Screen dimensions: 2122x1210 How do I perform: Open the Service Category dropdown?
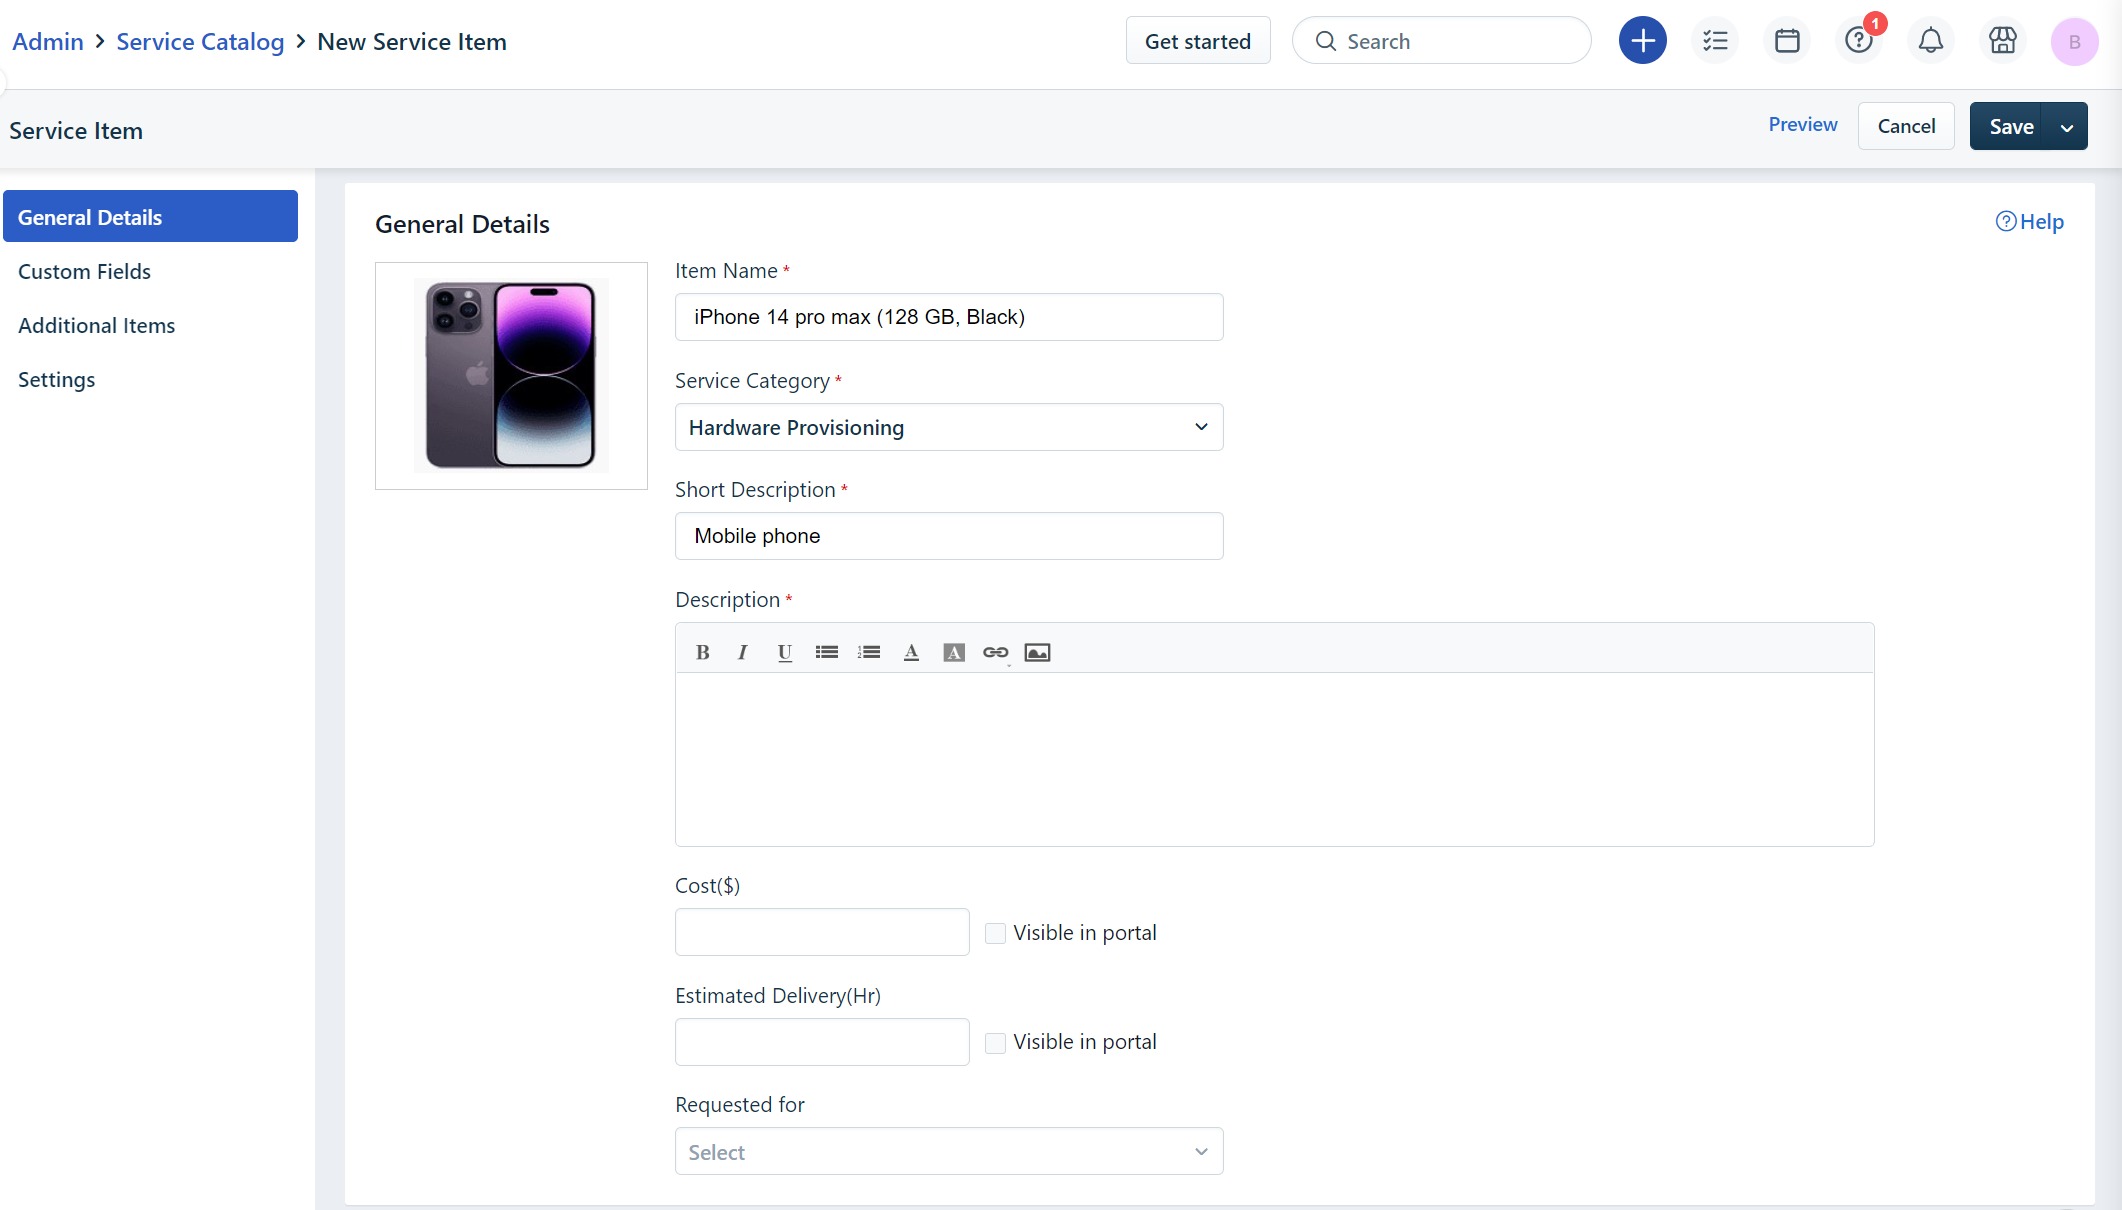948,427
